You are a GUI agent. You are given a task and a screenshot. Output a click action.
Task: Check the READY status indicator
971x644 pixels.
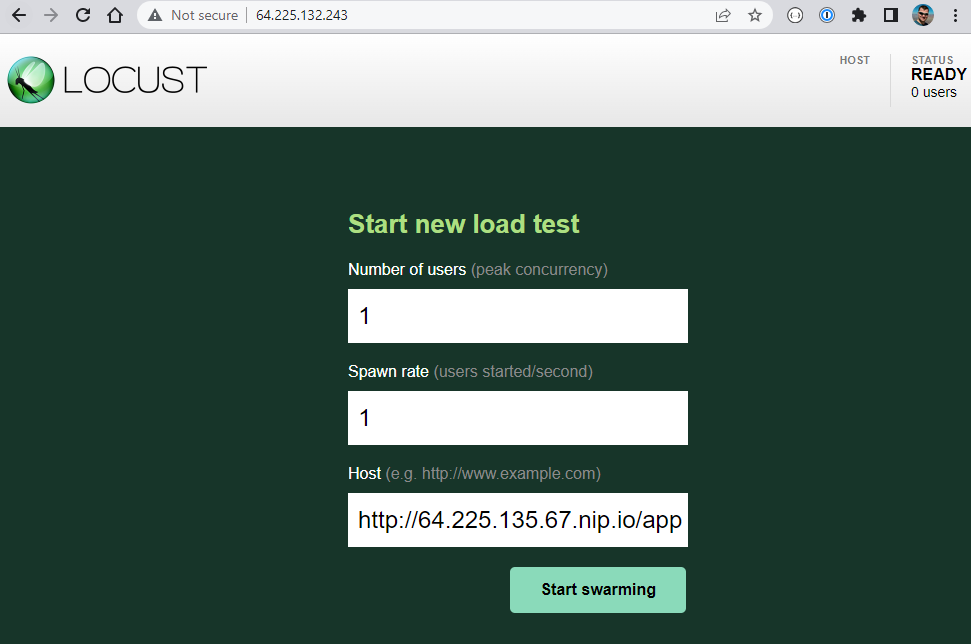click(938, 74)
